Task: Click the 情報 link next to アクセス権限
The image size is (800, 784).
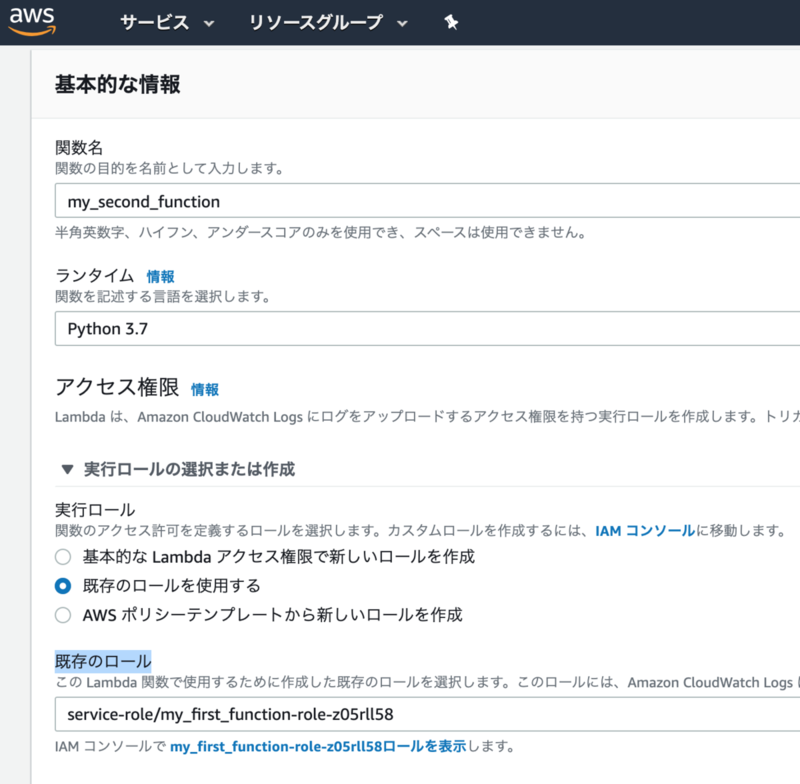Action: point(205,390)
